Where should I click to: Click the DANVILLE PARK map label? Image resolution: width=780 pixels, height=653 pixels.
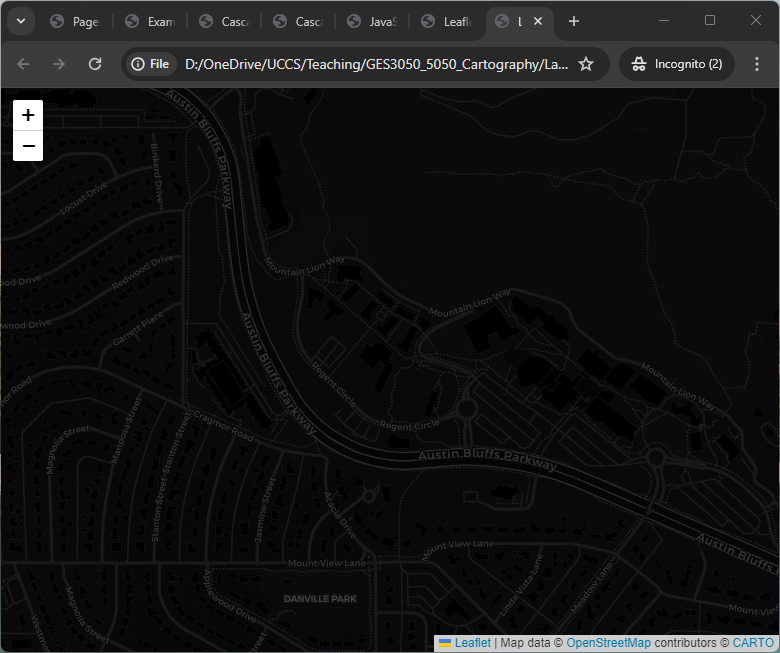pyautogui.click(x=320, y=599)
